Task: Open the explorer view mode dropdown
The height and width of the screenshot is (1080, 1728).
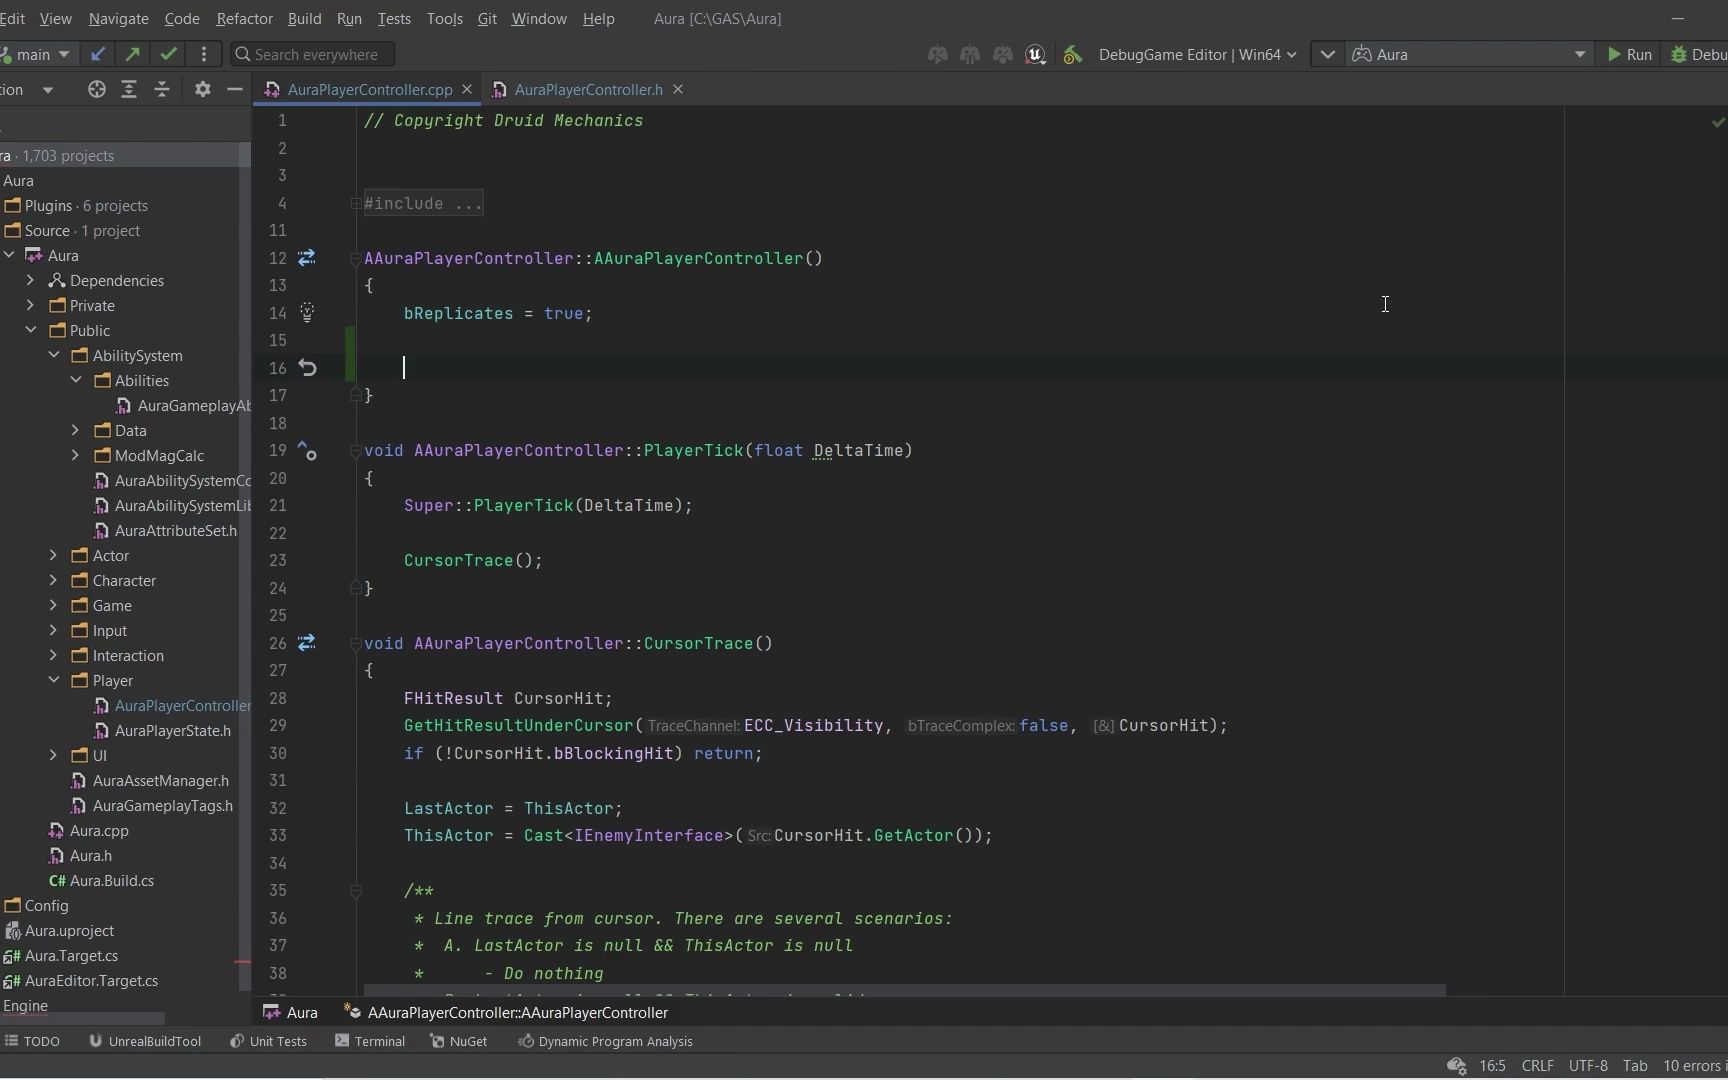Action: coord(47,90)
